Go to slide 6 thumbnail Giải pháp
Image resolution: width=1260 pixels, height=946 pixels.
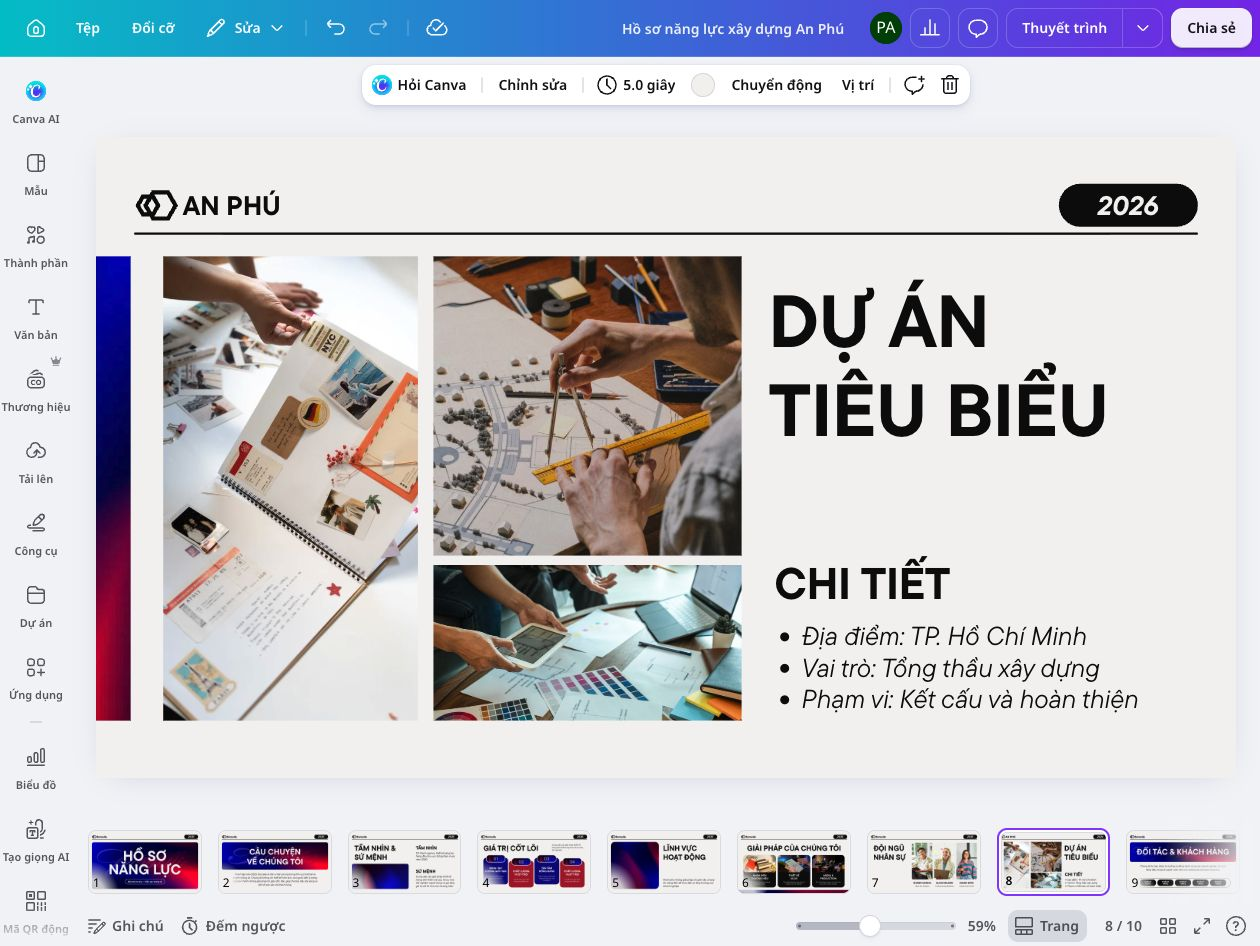pyautogui.click(x=794, y=861)
